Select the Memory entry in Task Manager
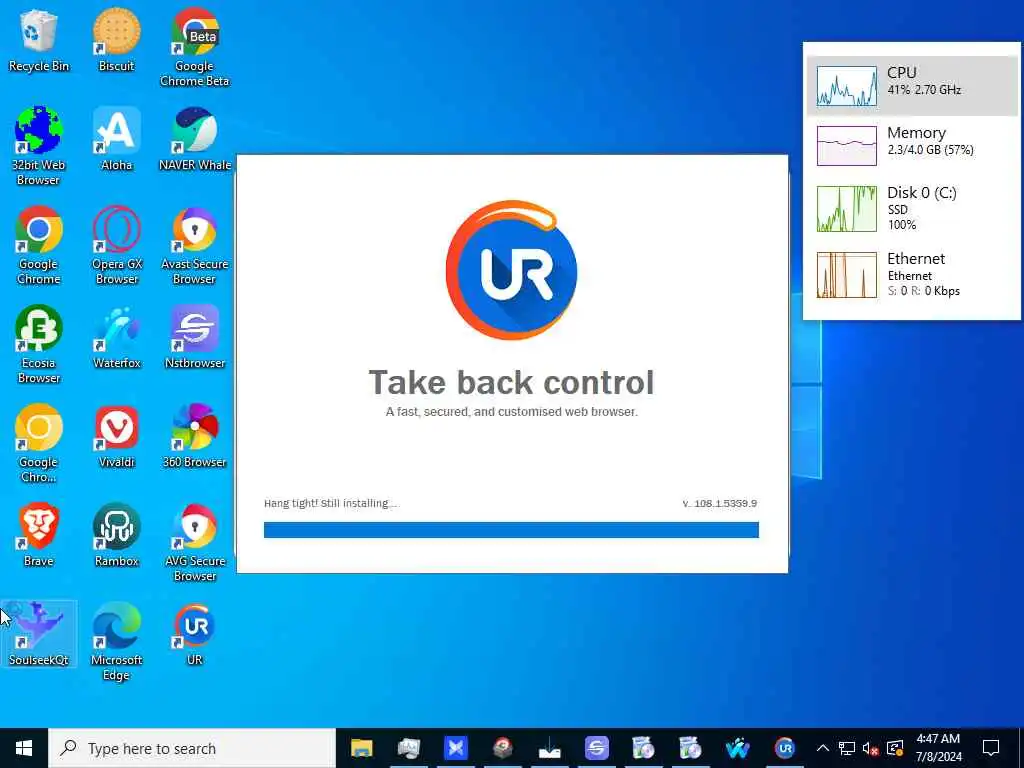Viewport: 1024px width, 768px height. (912, 145)
